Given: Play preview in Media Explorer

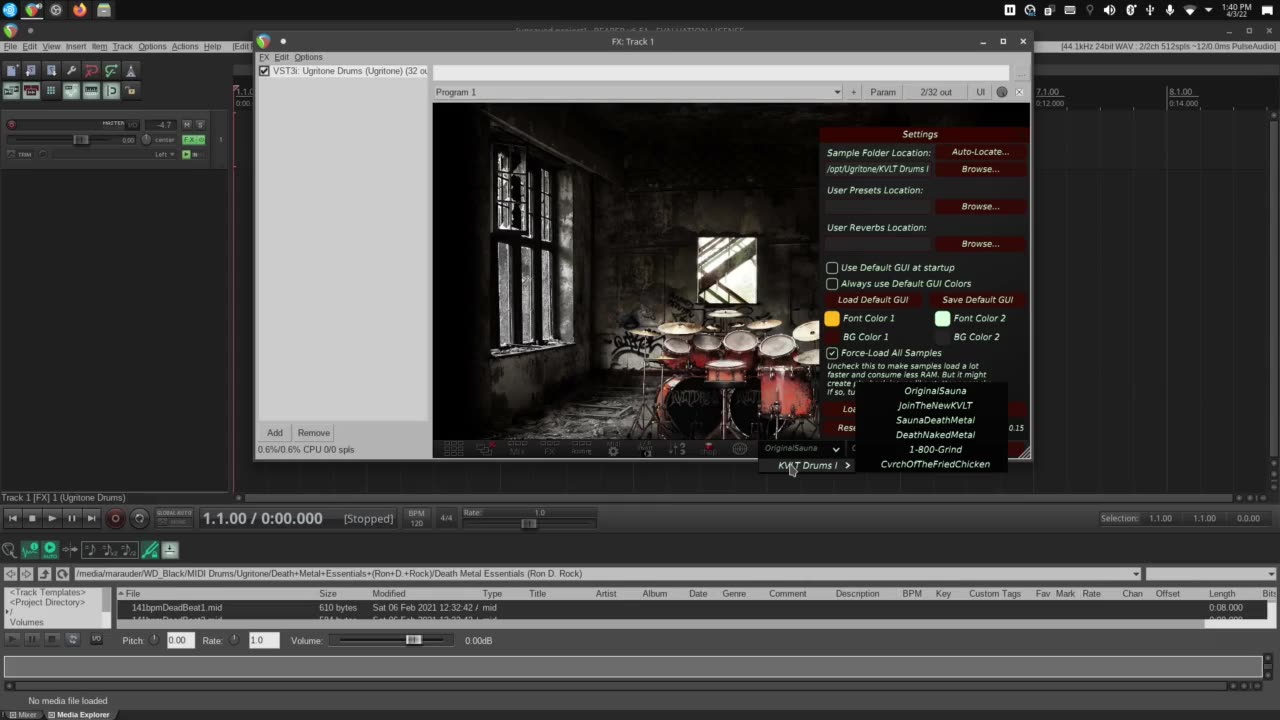Looking at the screenshot, I should (12, 639).
